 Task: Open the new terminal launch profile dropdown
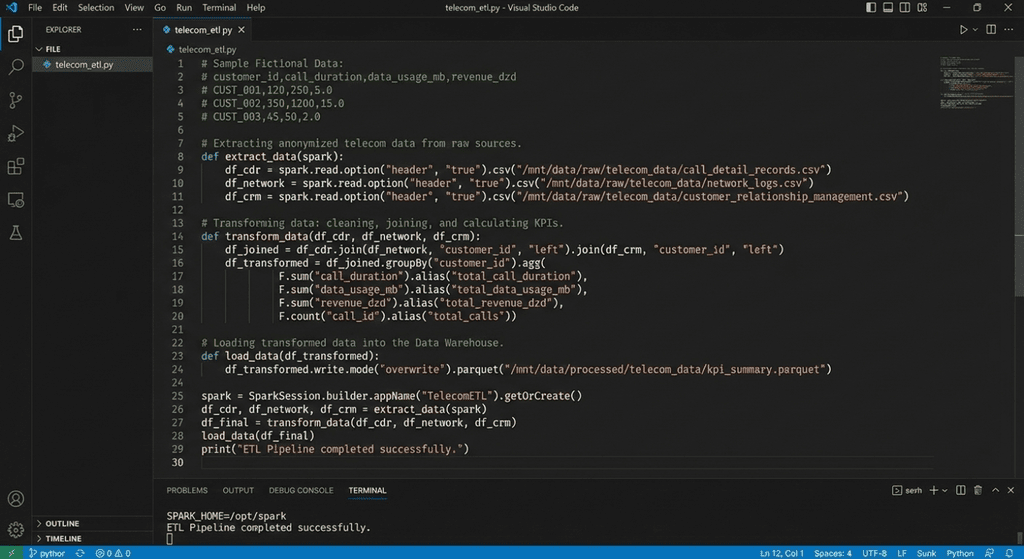(945, 490)
